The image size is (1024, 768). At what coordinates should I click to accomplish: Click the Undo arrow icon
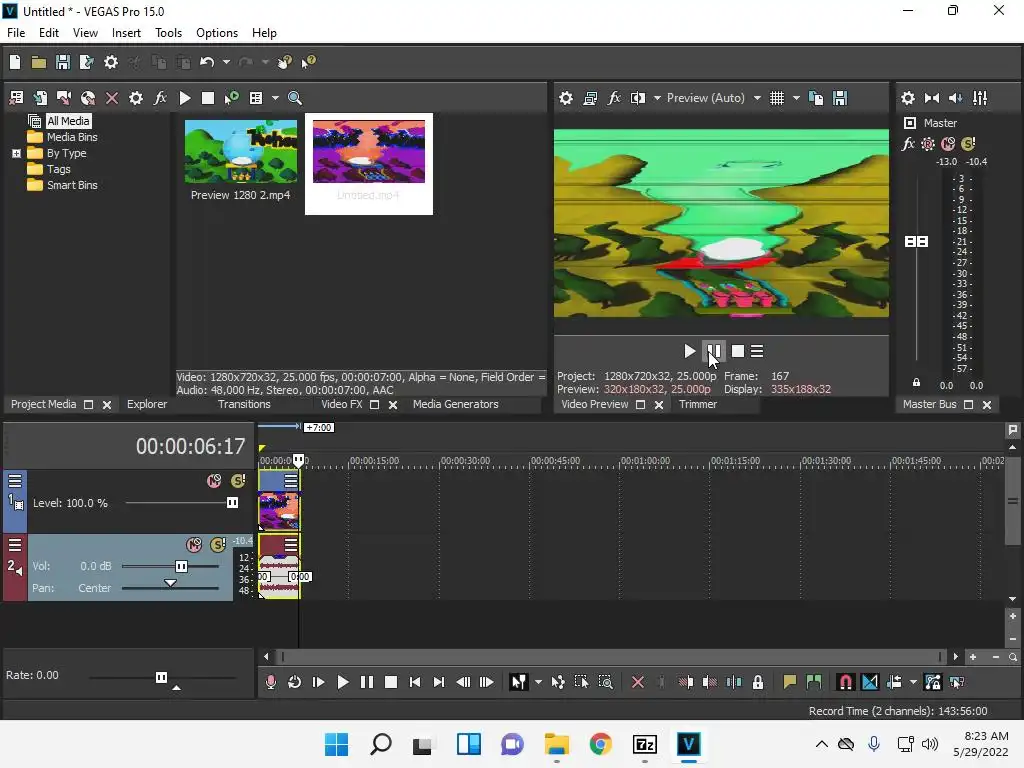click(x=207, y=62)
